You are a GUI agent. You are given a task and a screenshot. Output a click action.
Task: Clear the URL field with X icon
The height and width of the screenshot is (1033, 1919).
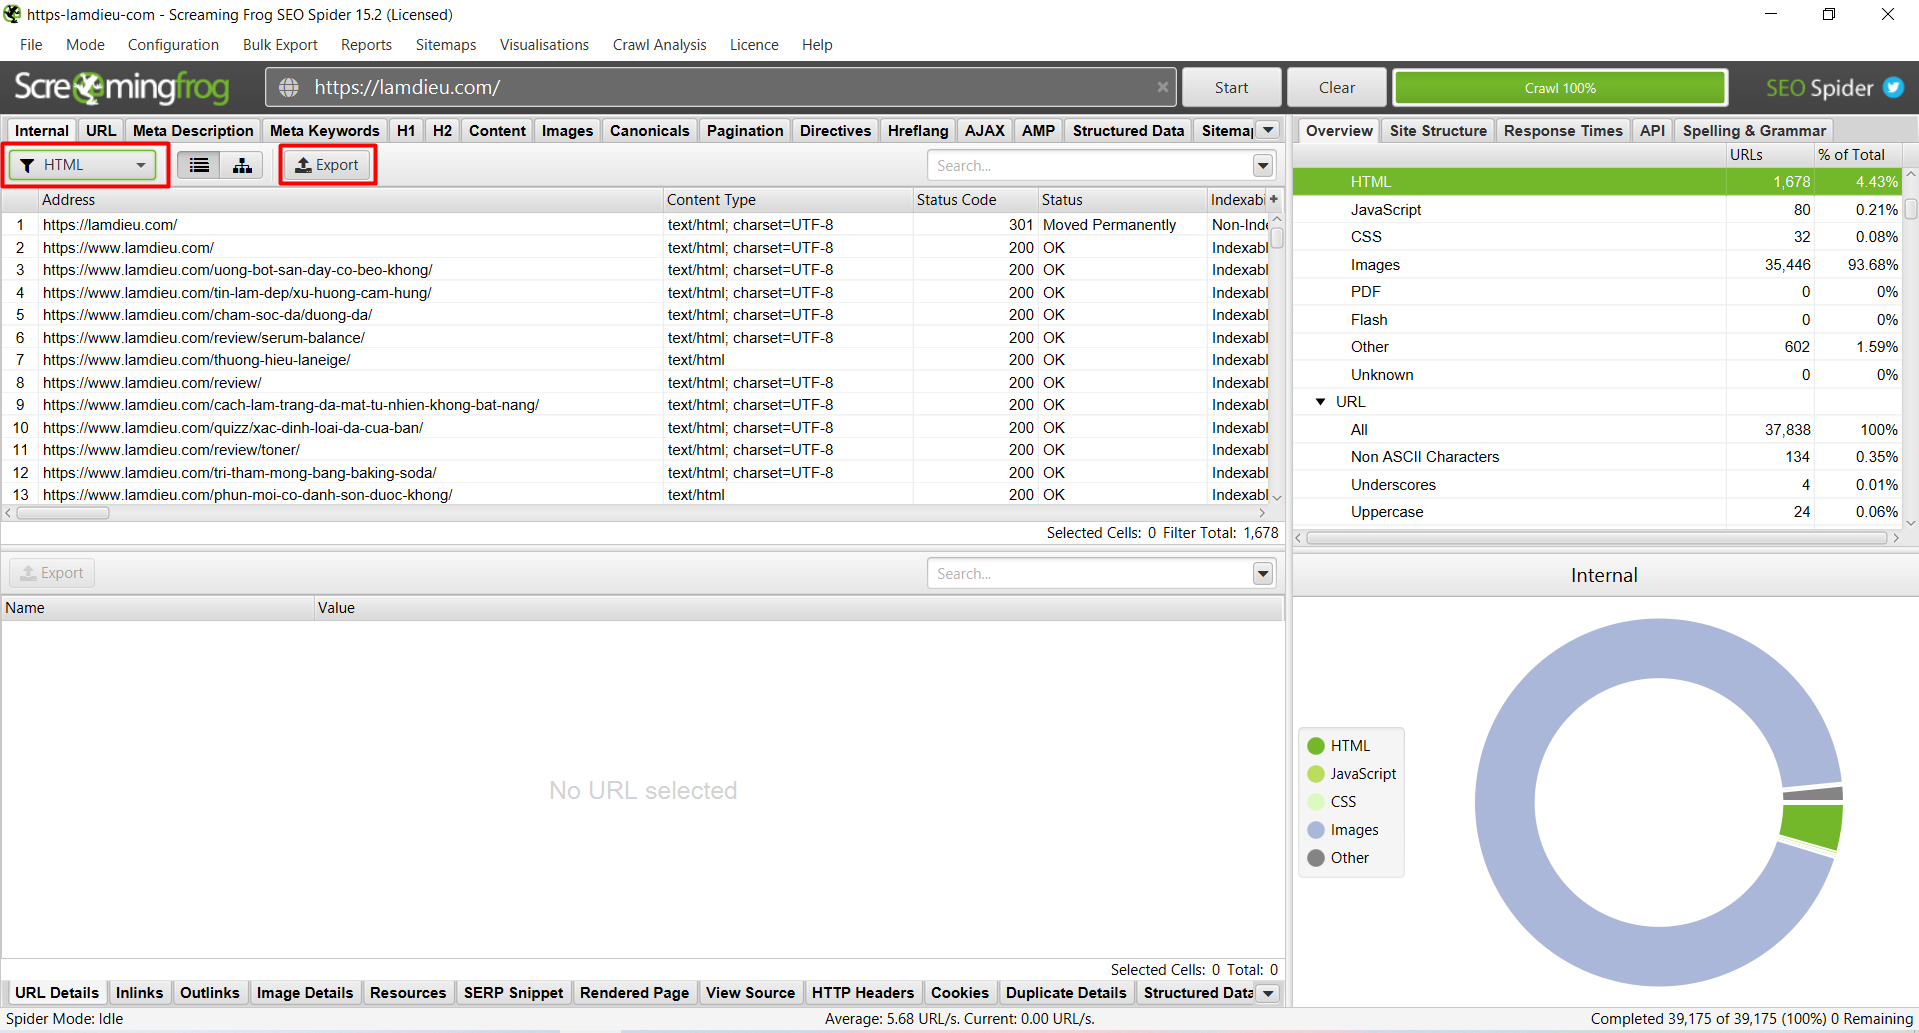(1162, 87)
